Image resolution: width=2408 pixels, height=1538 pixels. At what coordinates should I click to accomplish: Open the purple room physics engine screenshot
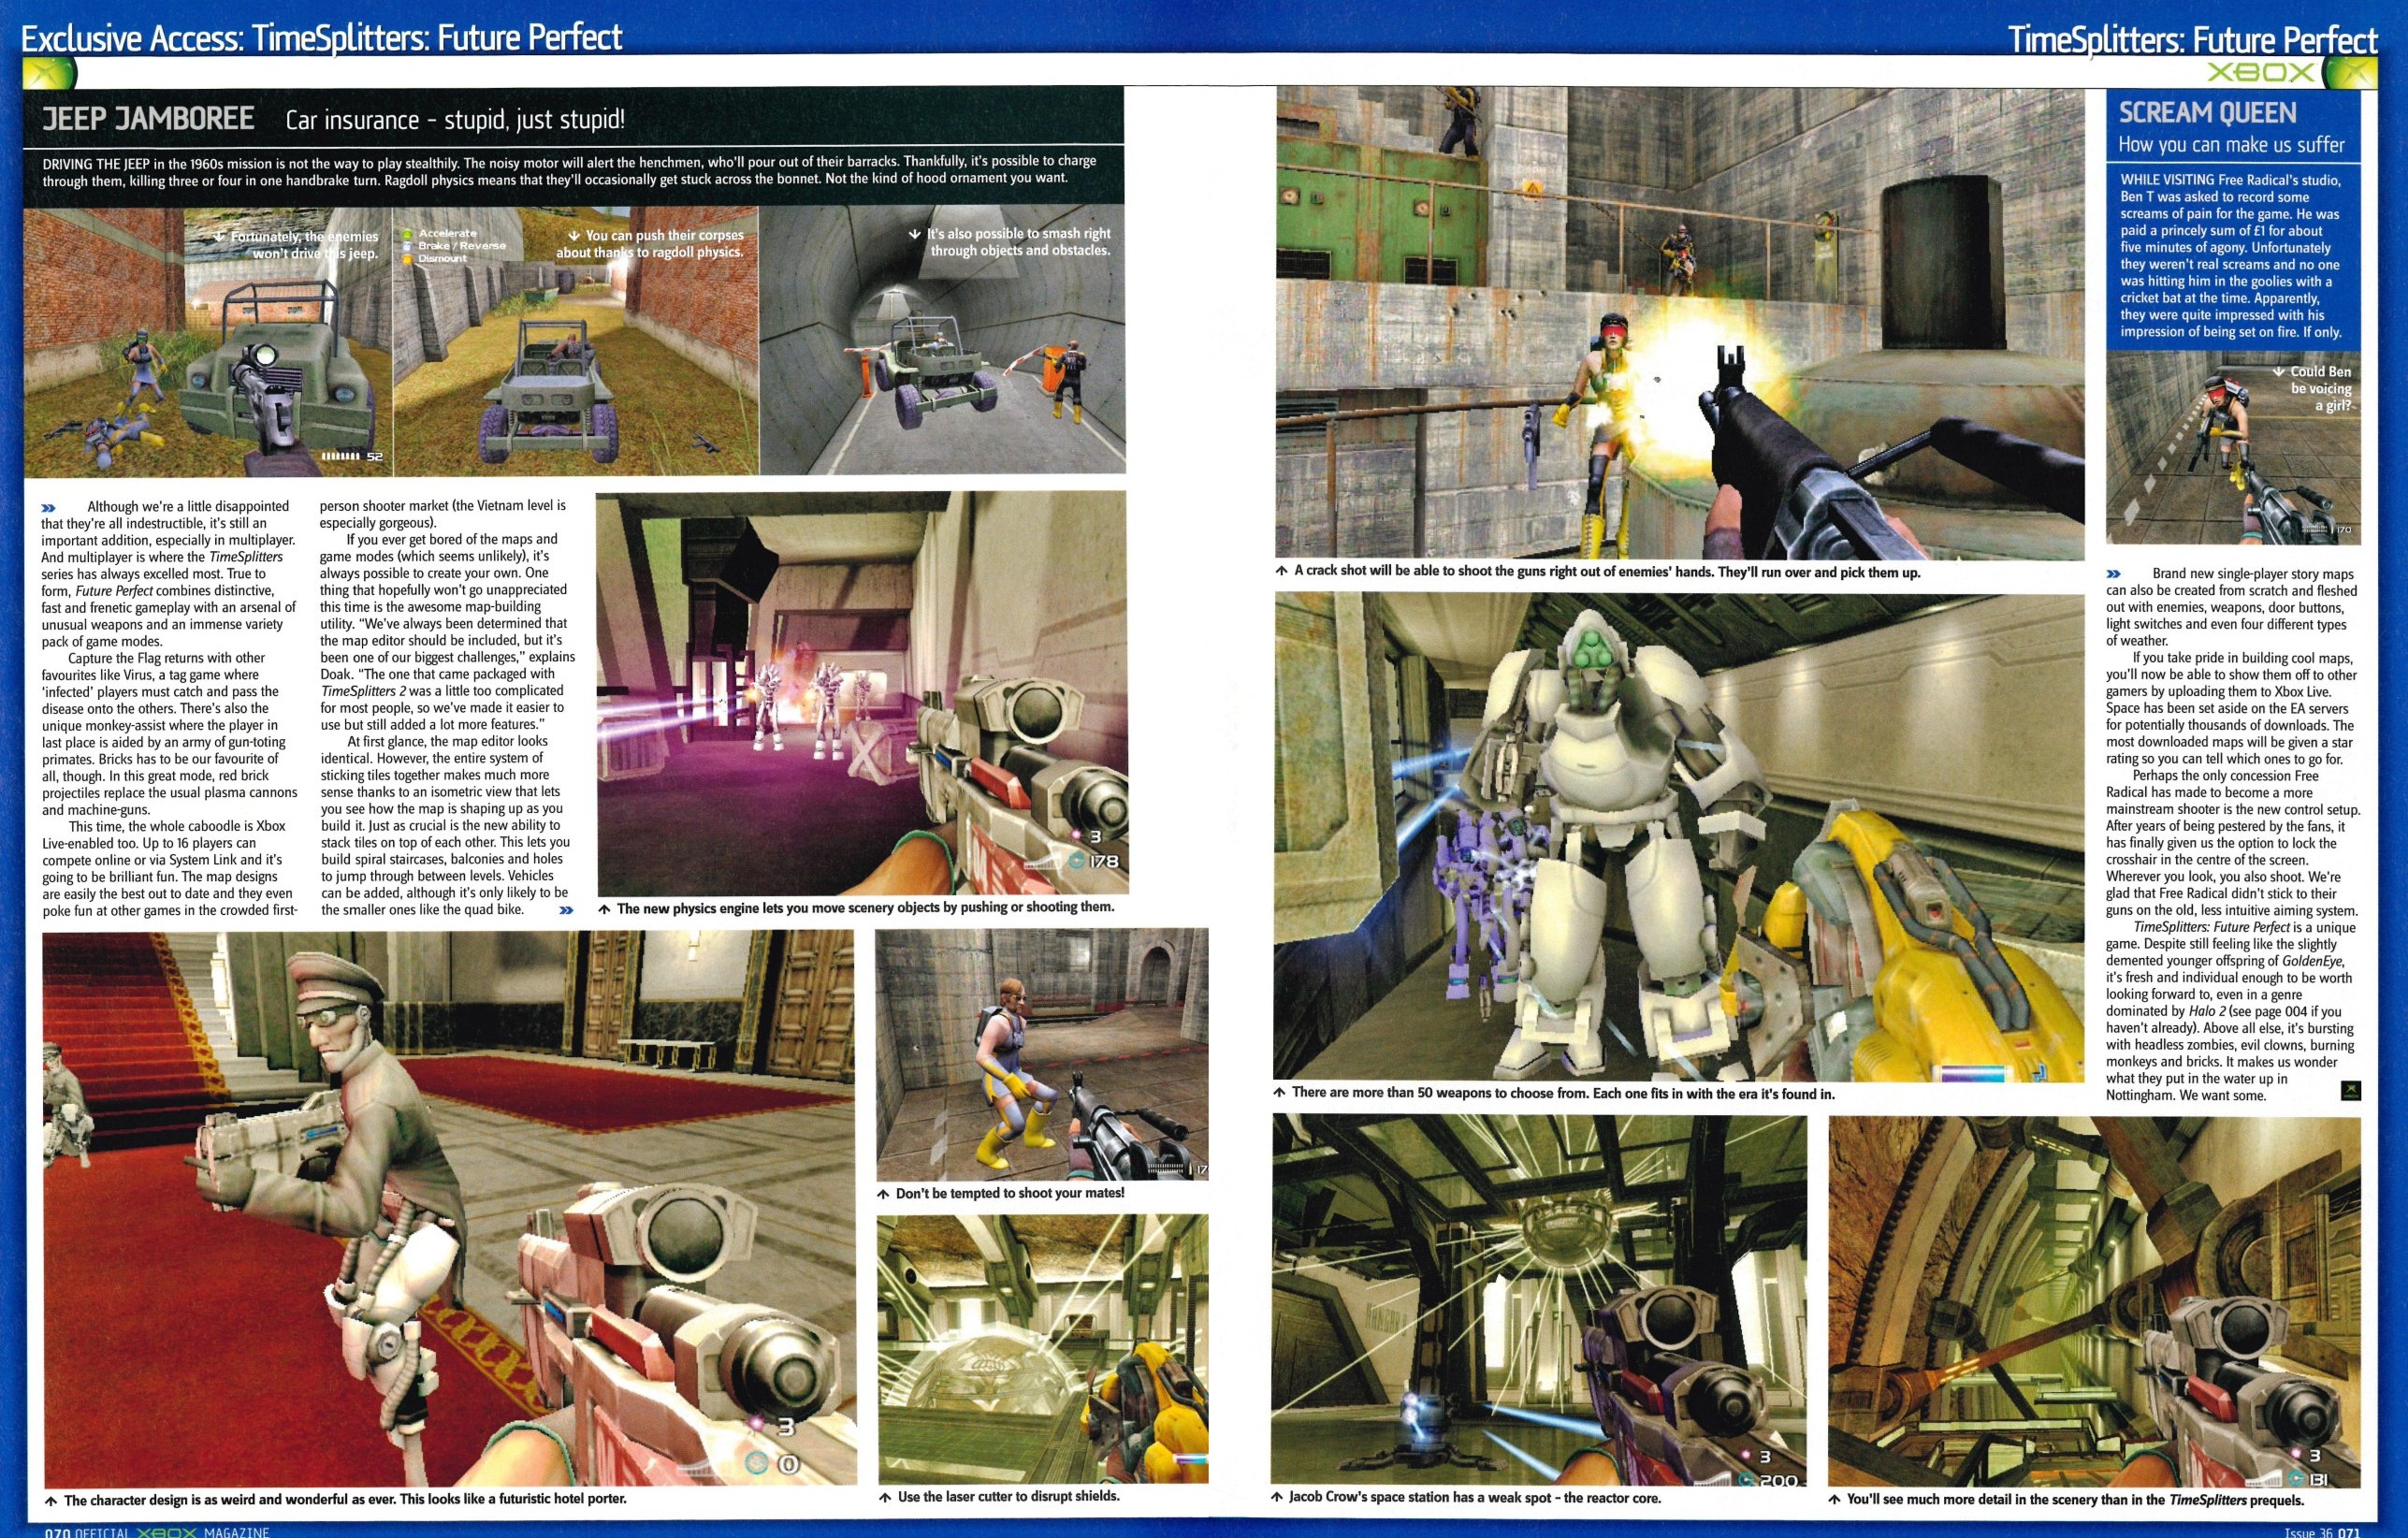(x=862, y=692)
